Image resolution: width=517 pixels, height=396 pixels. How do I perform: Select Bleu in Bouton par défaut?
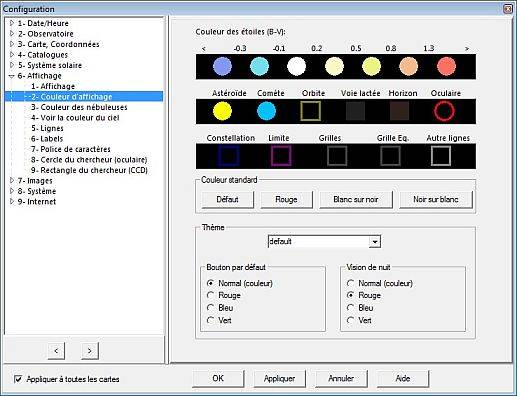210,308
